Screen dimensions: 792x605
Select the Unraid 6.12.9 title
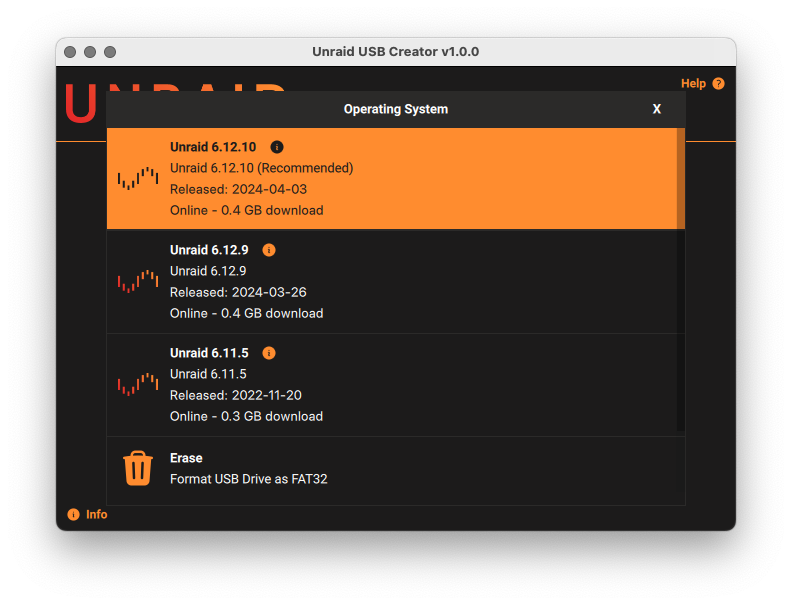(209, 250)
